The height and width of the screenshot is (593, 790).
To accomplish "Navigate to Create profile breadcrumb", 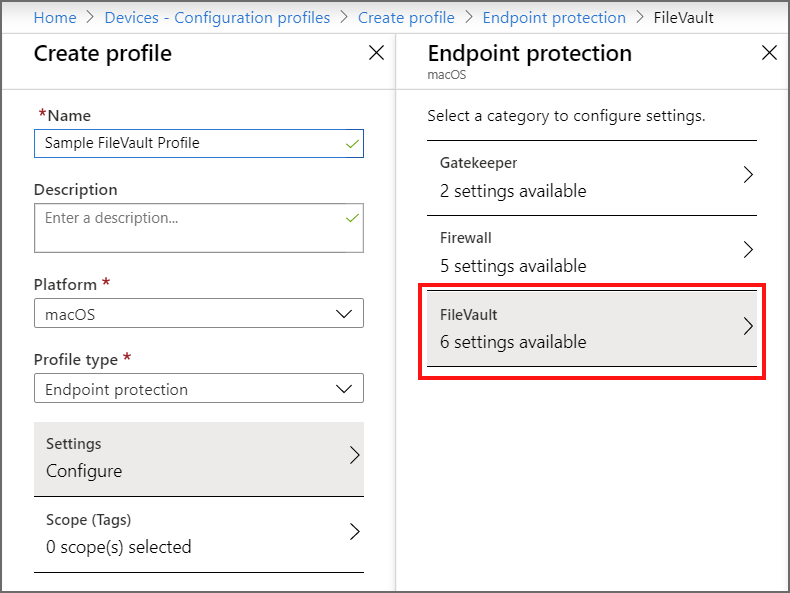I will (406, 18).
